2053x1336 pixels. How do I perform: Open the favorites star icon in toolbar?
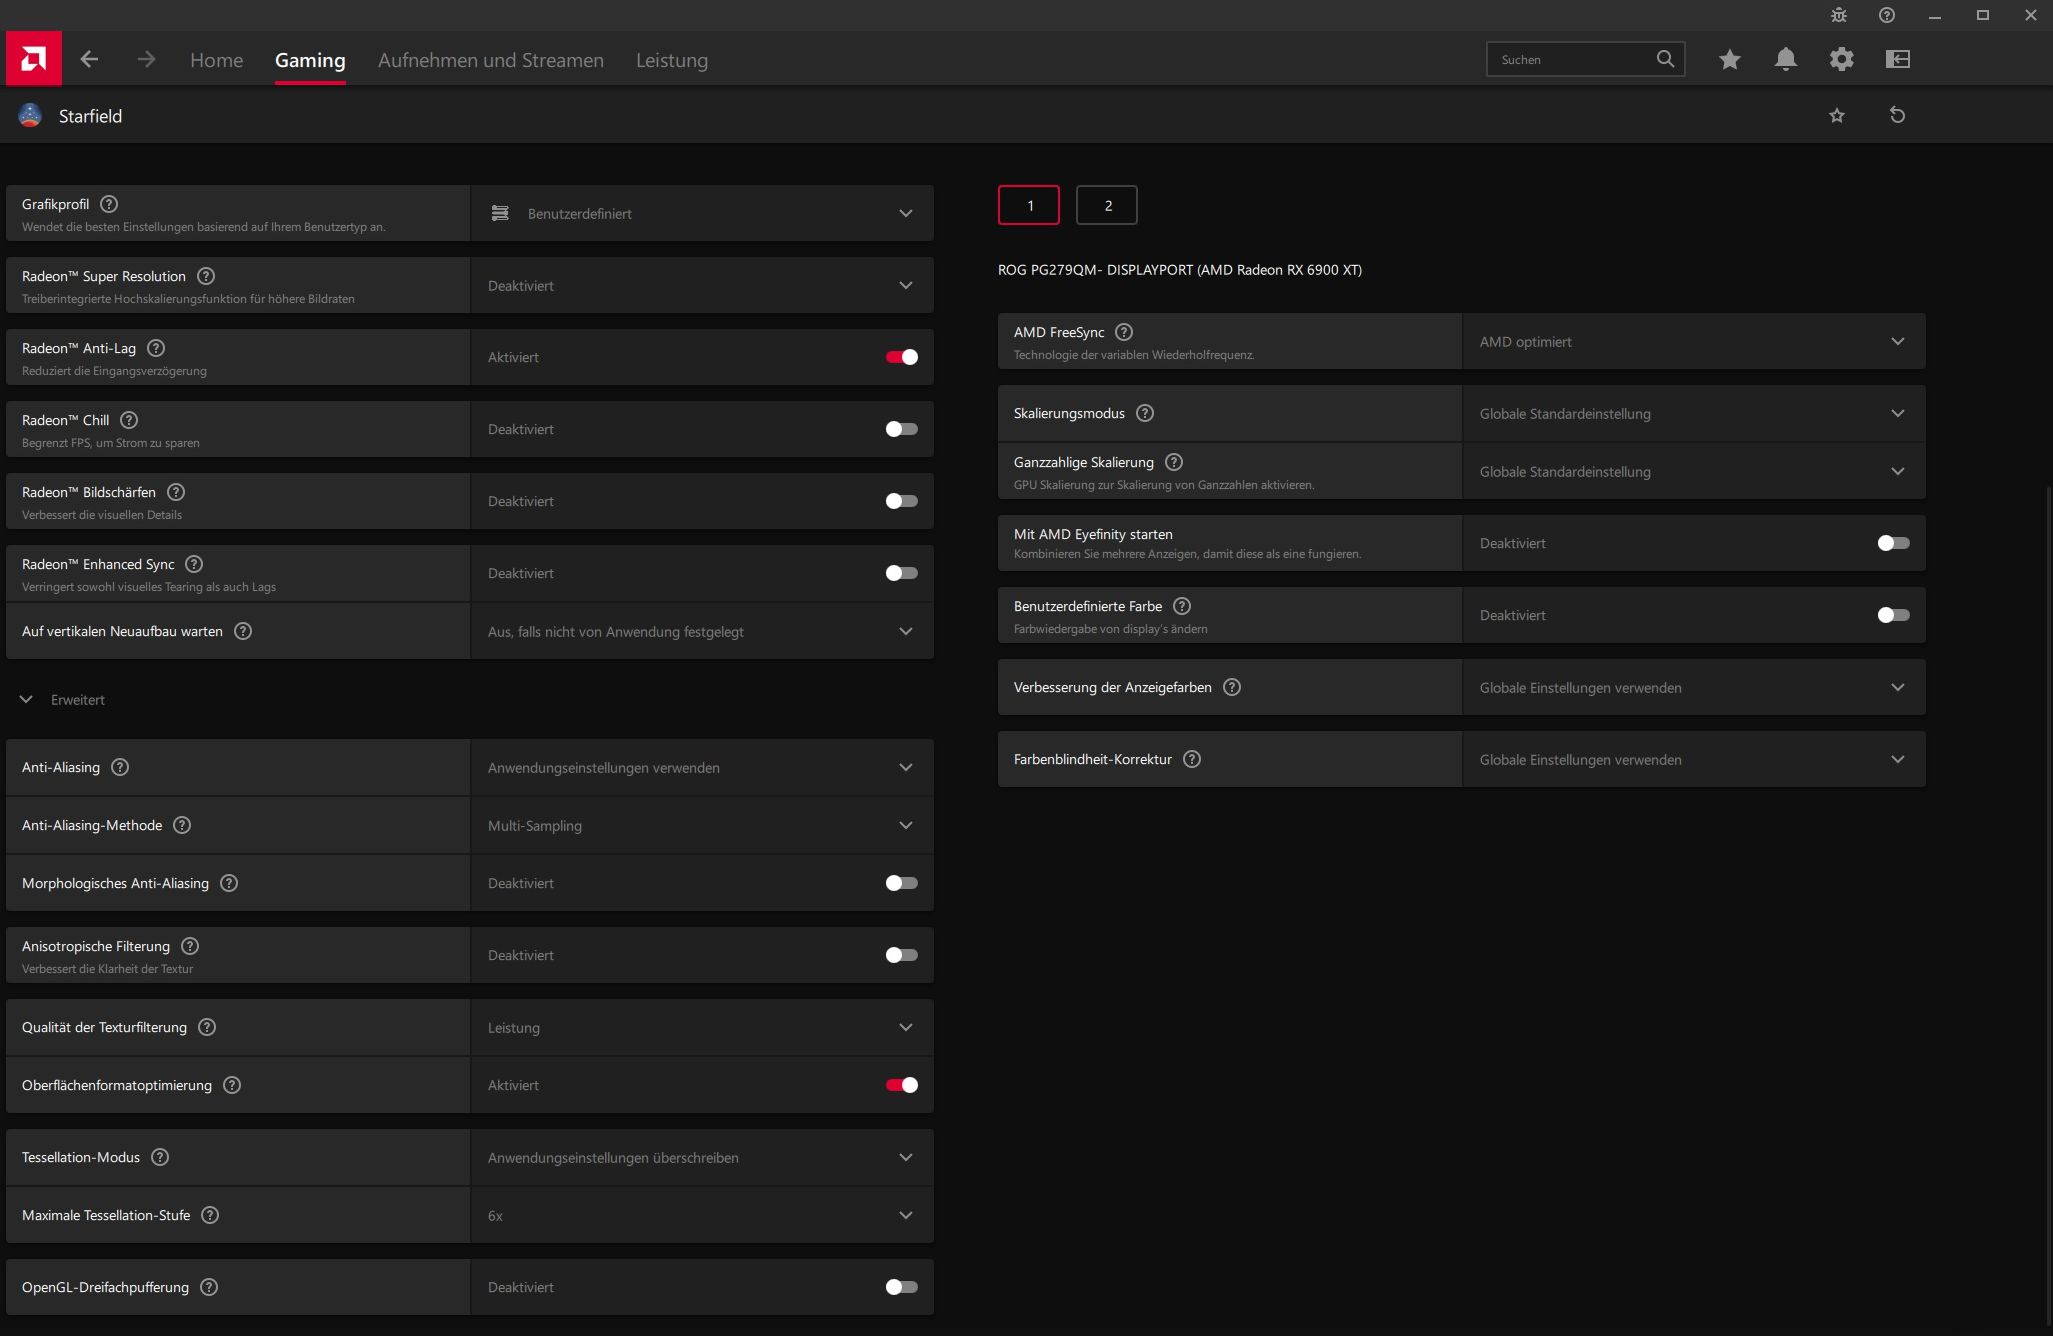pyautogui.click(x=1729, y=60)
